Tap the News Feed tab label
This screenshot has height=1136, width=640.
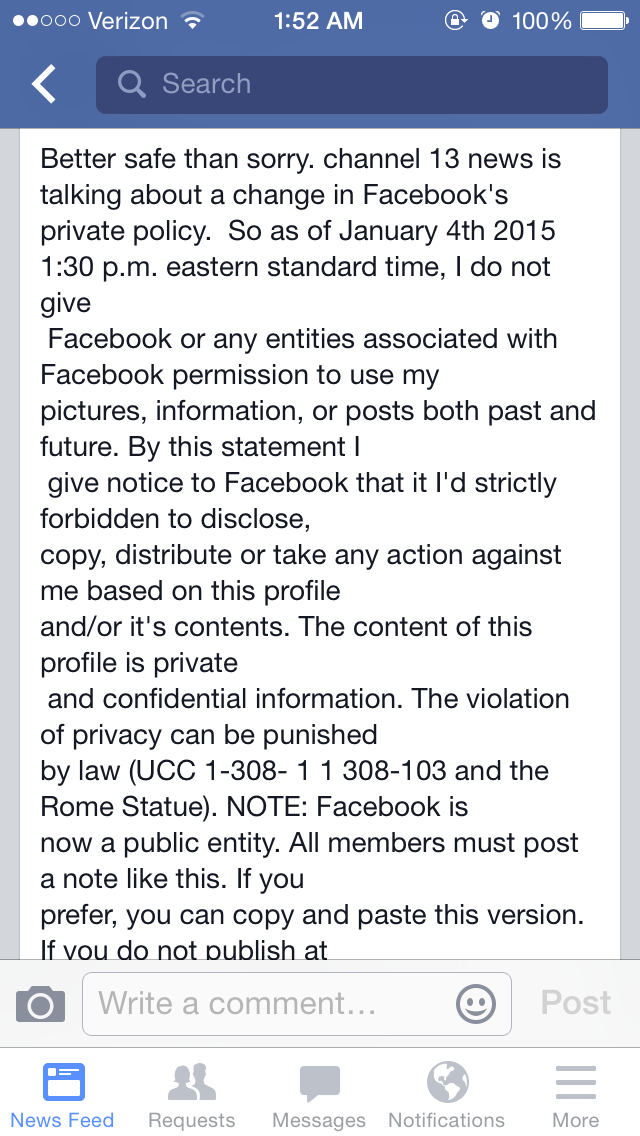coord(63,1120)
